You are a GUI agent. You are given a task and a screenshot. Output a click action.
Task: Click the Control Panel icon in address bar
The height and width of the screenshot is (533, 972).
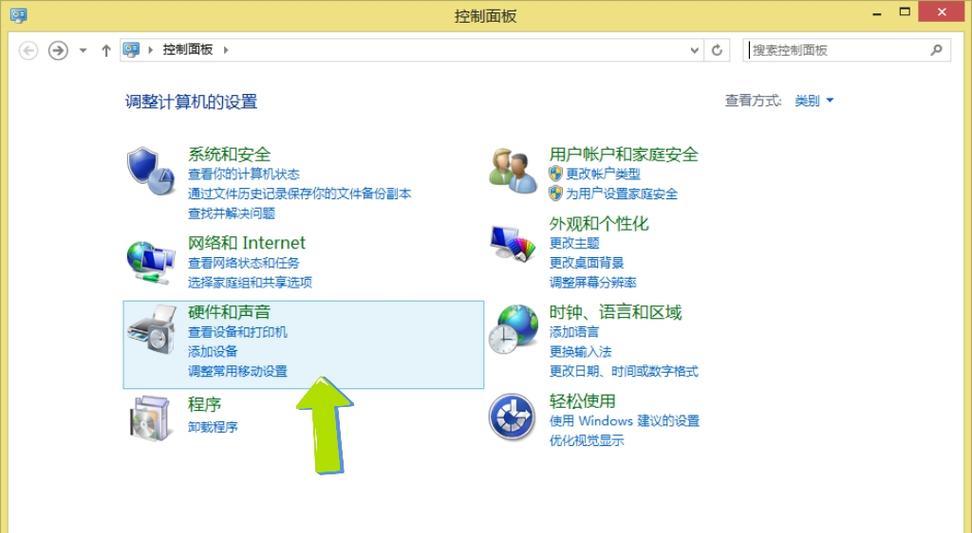click(131, 50)
